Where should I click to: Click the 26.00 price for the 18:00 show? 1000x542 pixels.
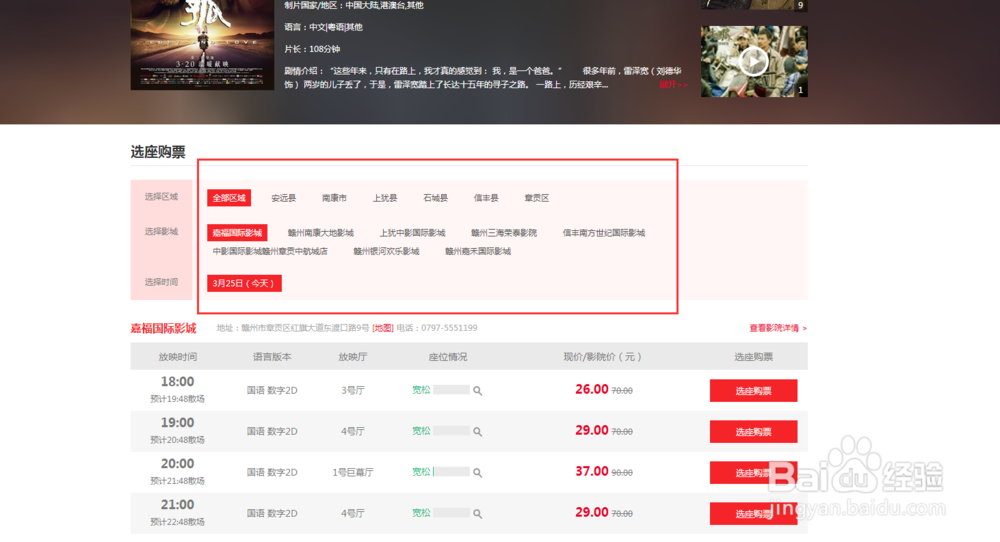click(592, 389)
